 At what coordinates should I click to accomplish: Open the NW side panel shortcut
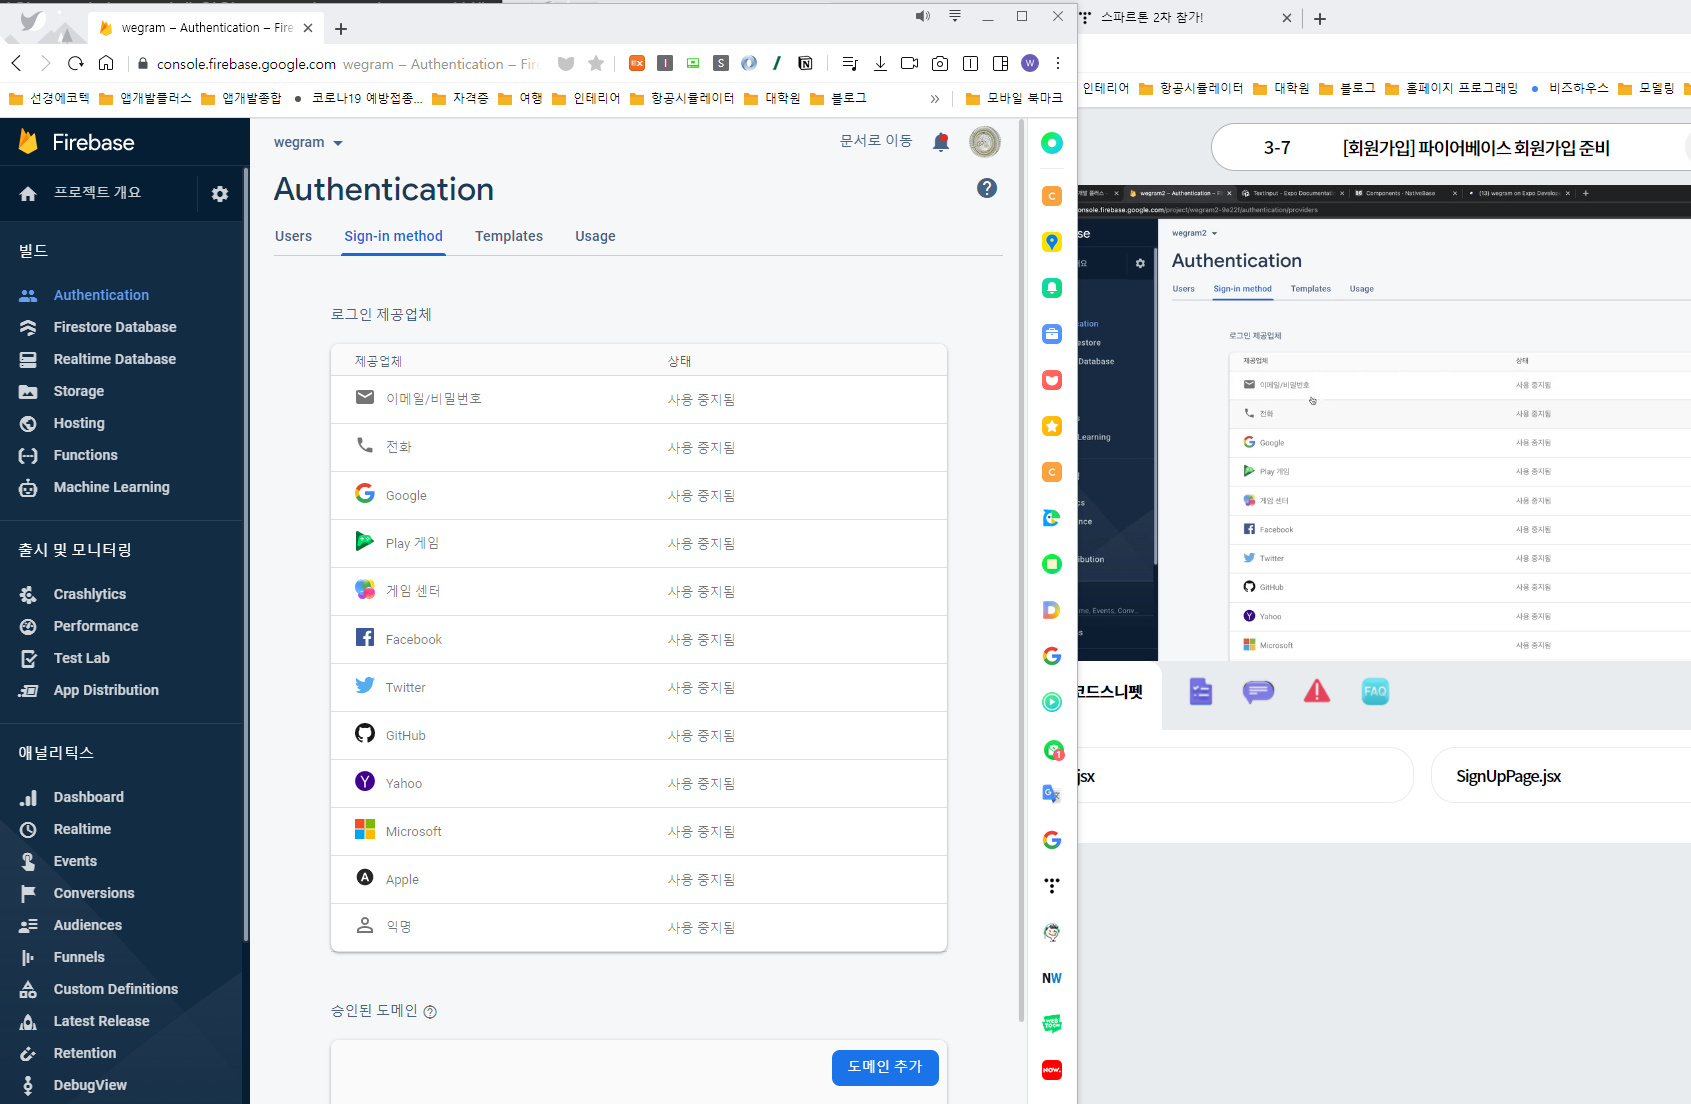point(1052,978)
